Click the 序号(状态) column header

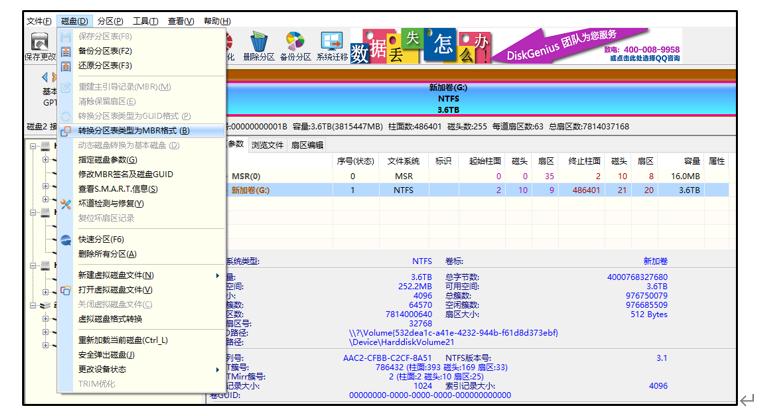[355, 161]
